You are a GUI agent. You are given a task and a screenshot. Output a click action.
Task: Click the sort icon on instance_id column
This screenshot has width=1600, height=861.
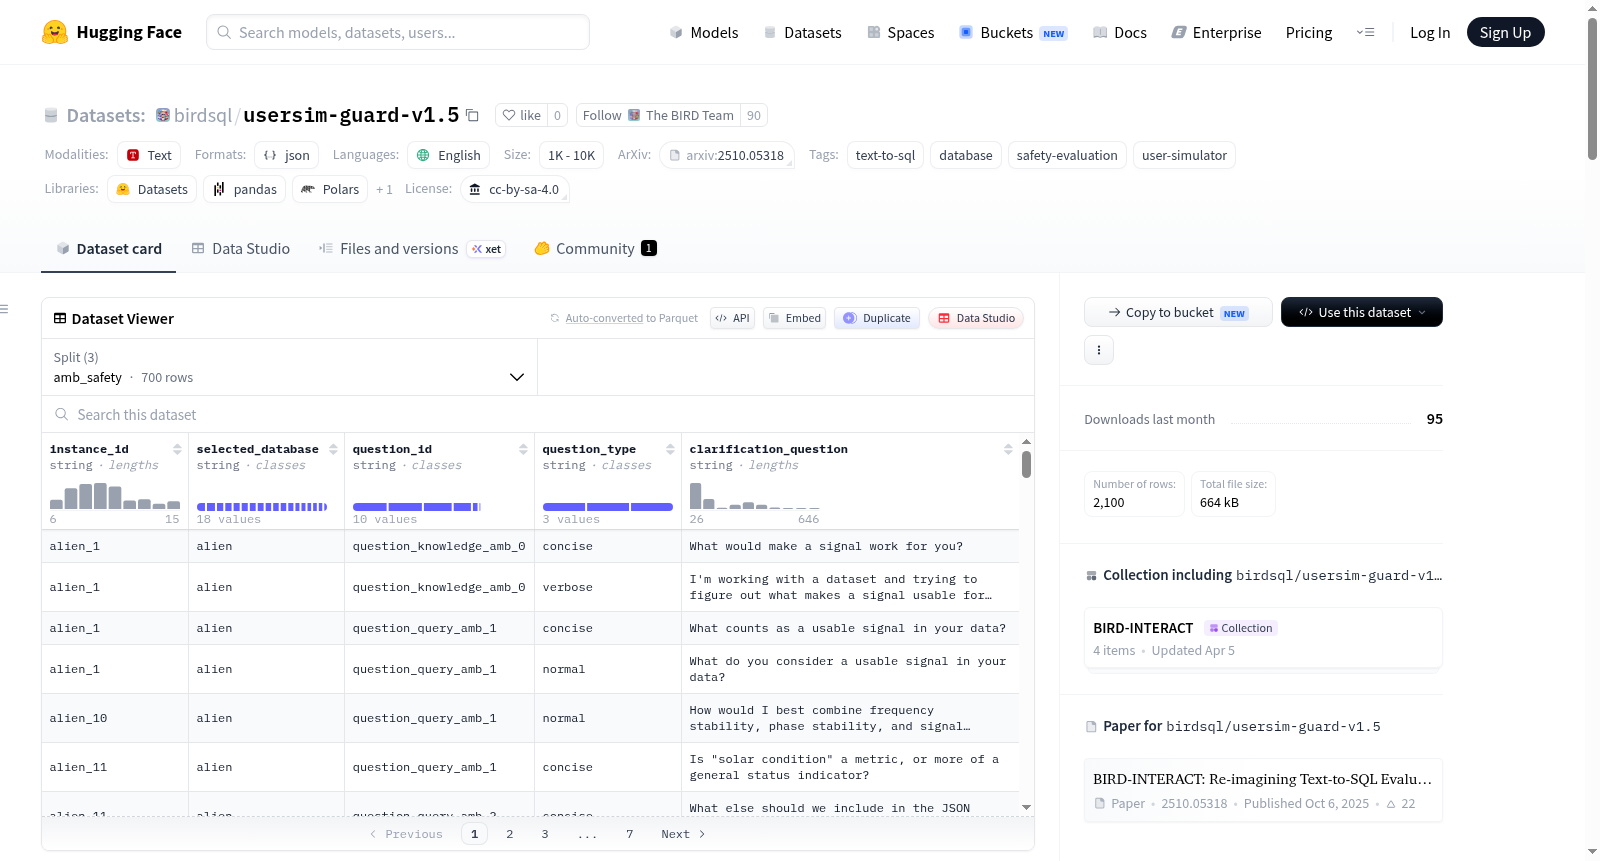(177, 449)
